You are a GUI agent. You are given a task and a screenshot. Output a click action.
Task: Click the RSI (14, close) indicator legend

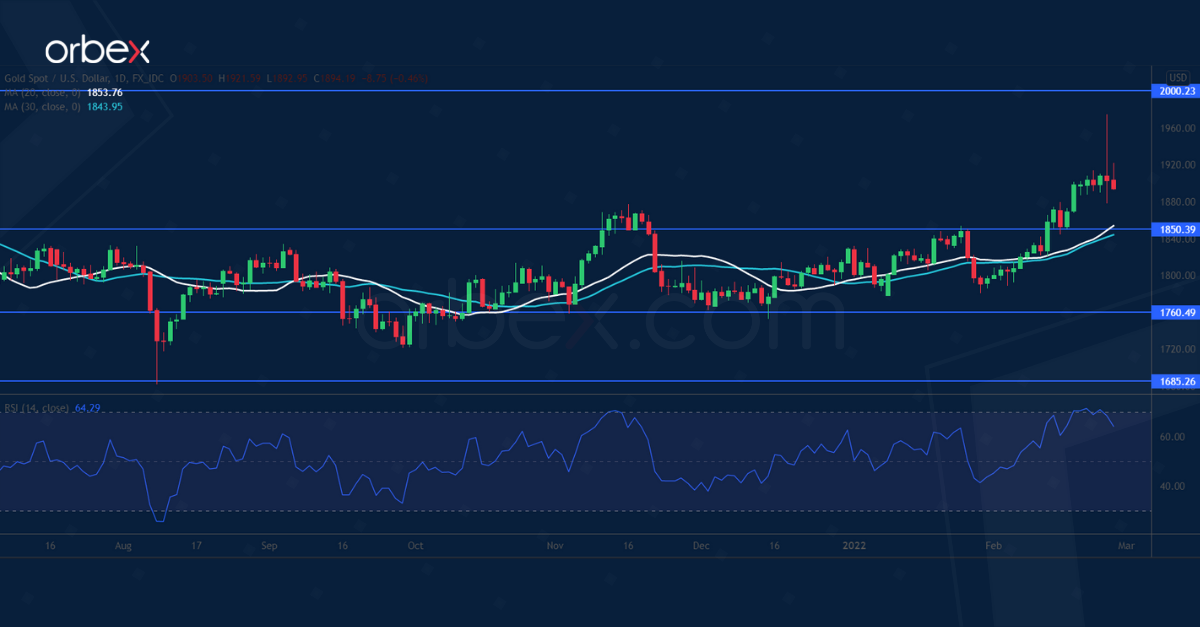35,408
